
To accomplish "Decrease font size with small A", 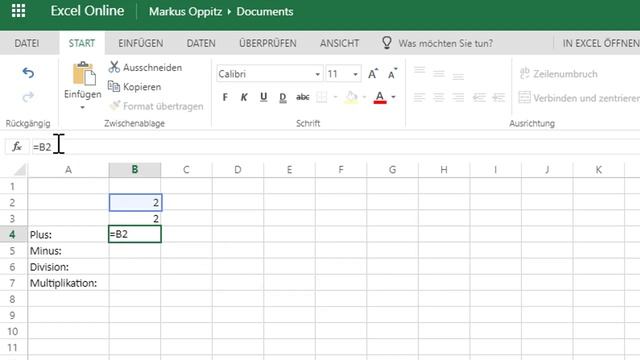I will point(392,74).
